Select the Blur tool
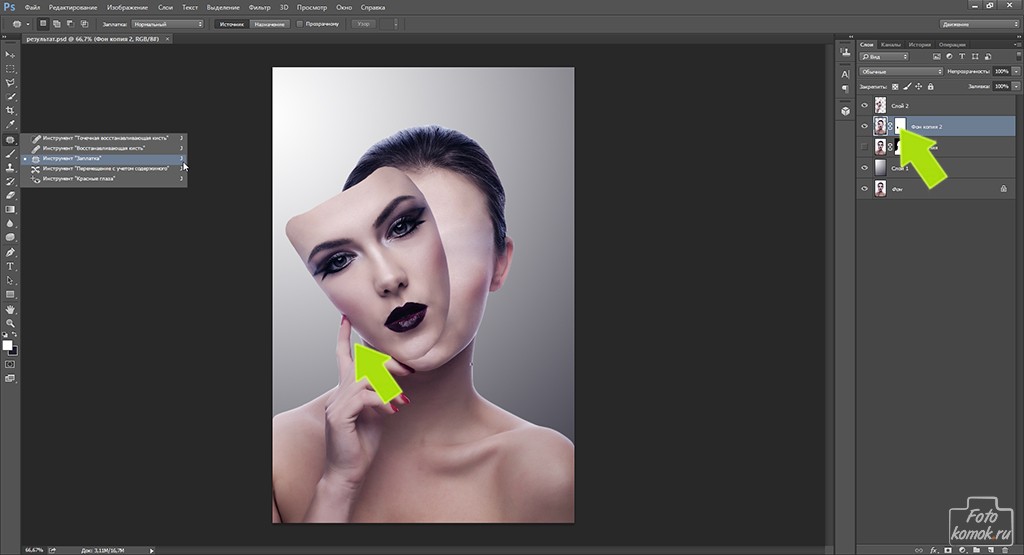 pos(10,223)
